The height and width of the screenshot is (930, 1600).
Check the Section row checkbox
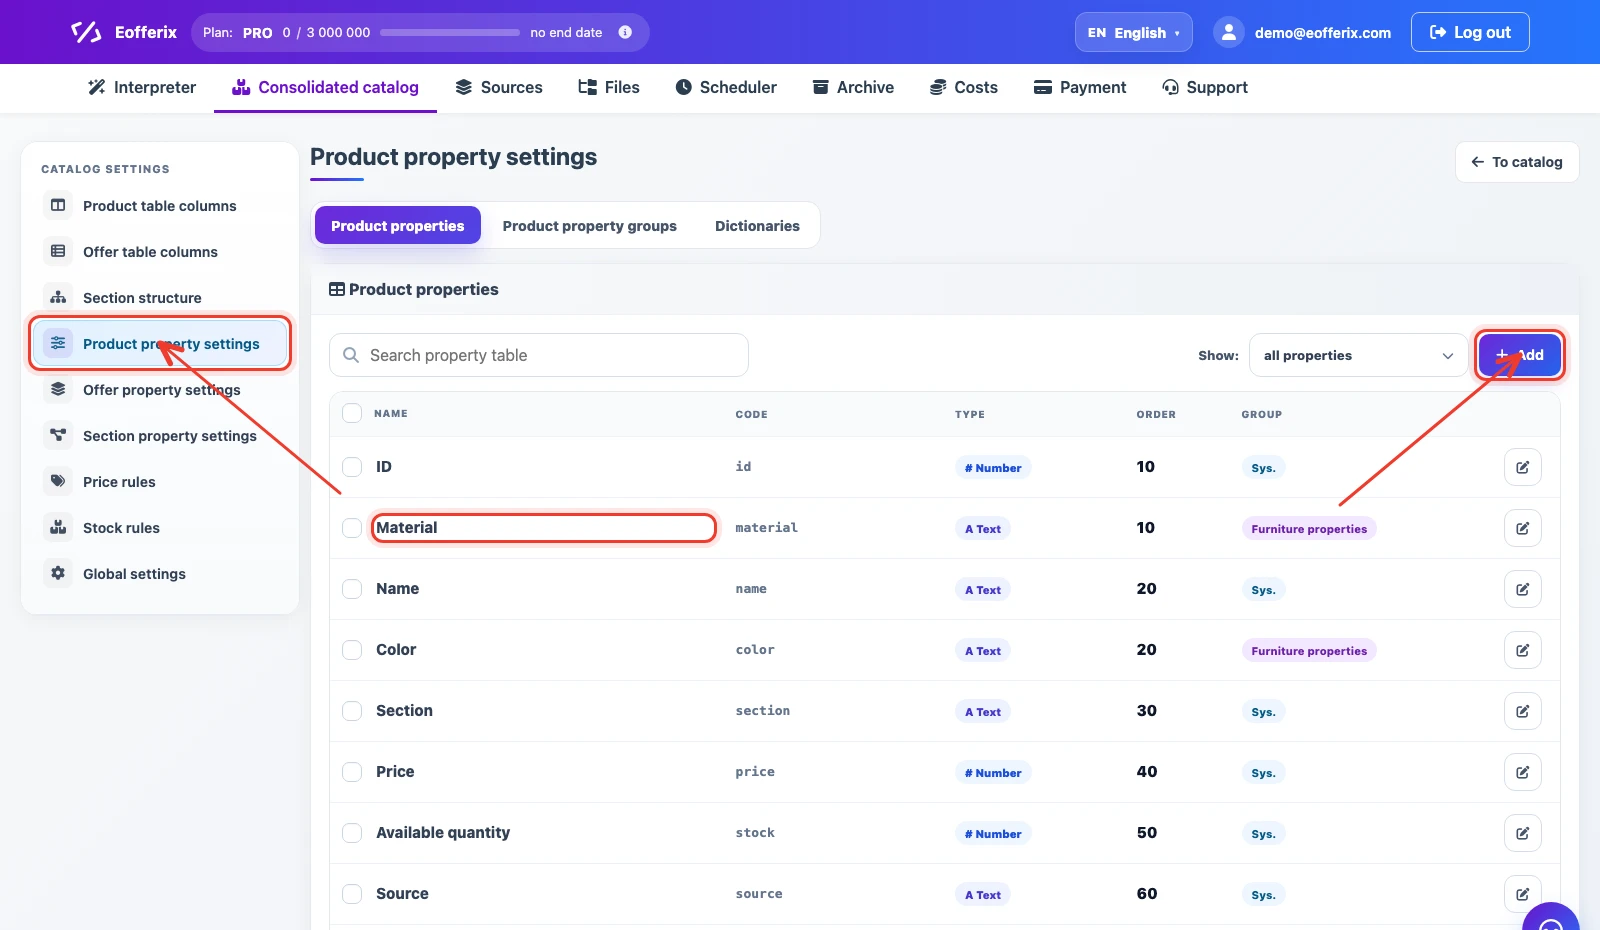point(352,711)
